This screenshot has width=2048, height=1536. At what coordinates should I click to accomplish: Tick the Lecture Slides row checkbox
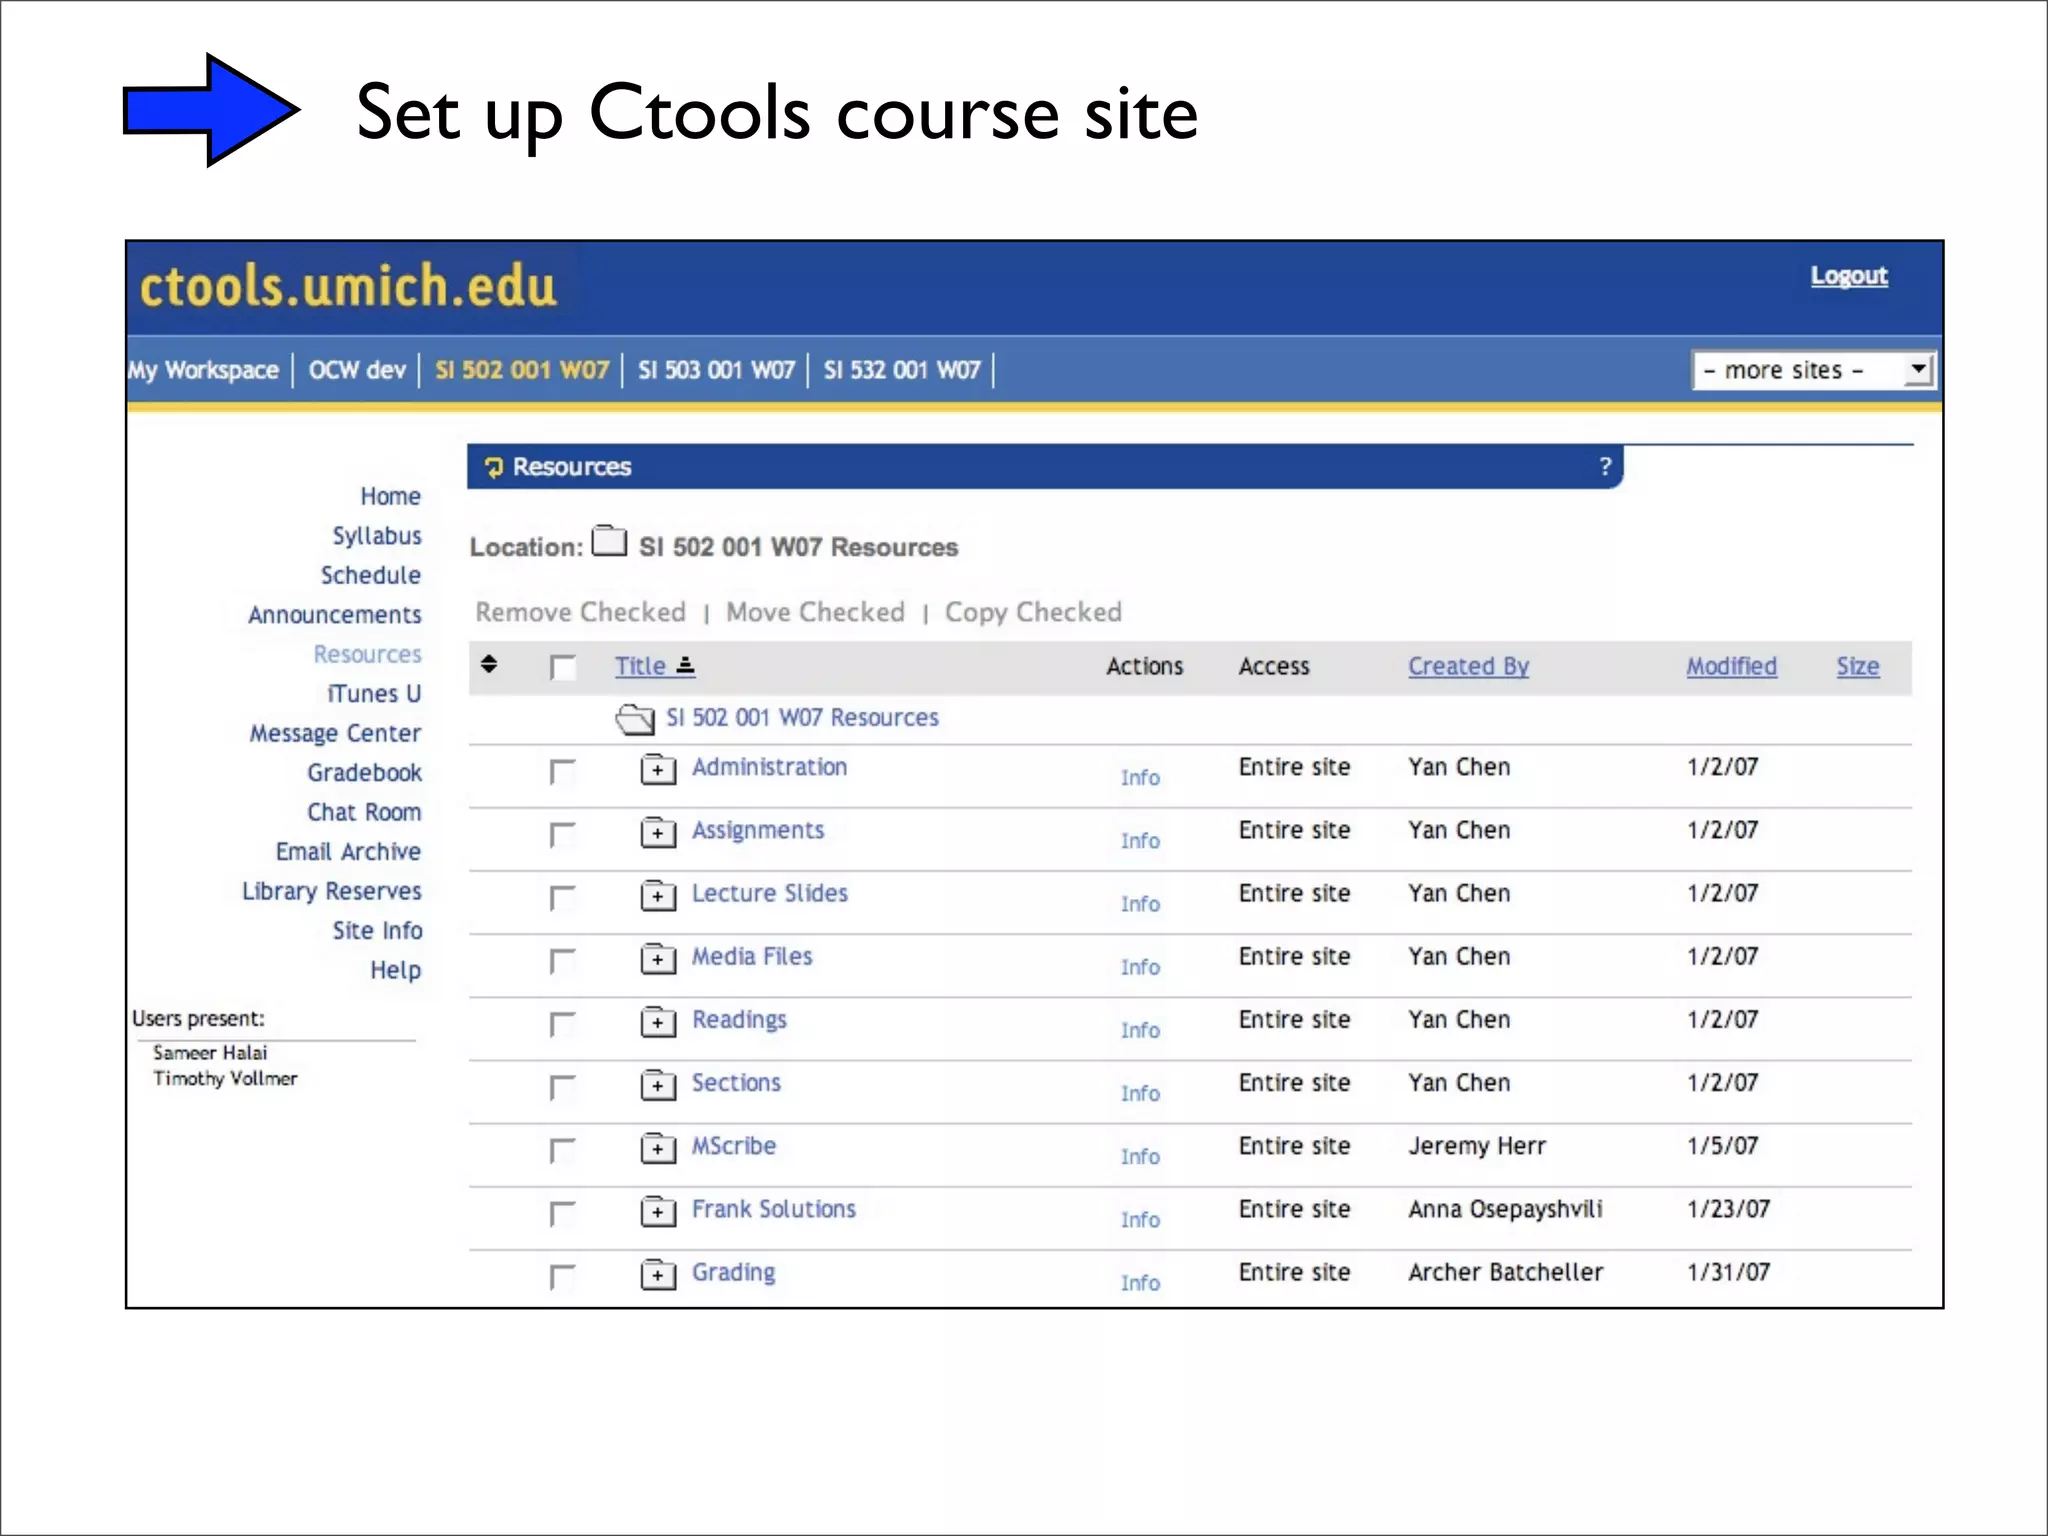pyautogui.click(x=563, y=898)
